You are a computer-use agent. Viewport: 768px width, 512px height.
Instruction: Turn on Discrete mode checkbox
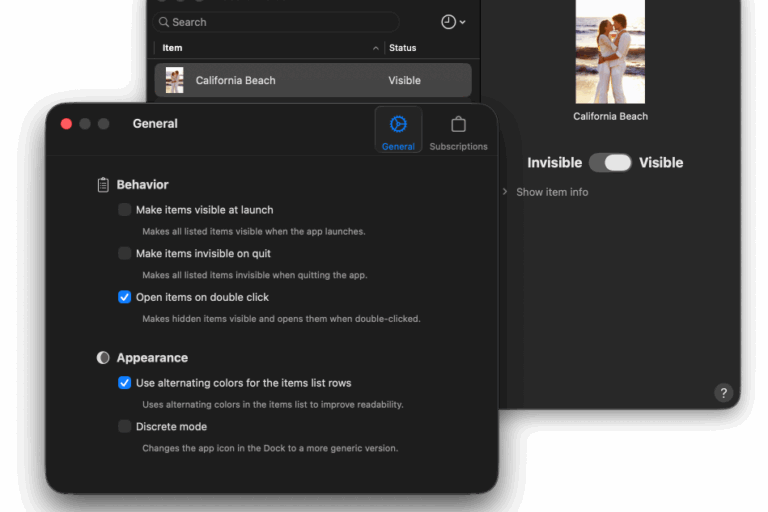click(x=125, y=427)
